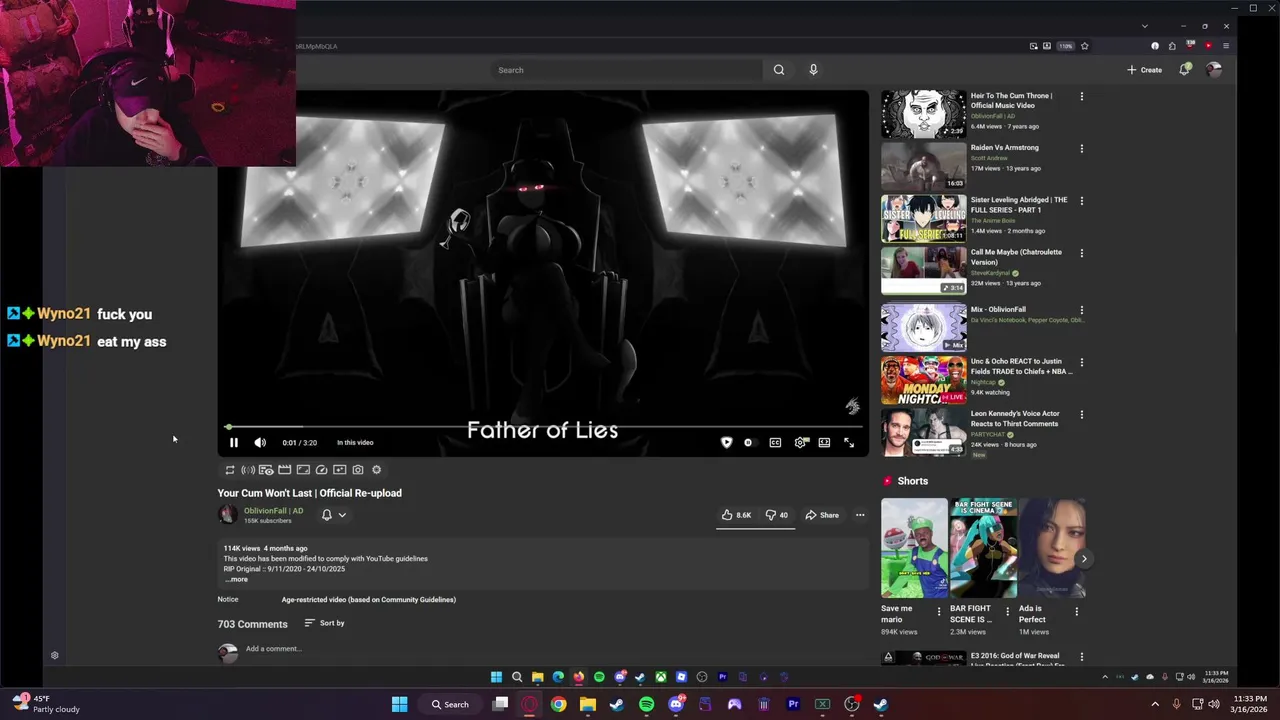Viewport: 1280px width, 720px height.
Task: Toggle the loop button below the player
Action: pos(230,470)
